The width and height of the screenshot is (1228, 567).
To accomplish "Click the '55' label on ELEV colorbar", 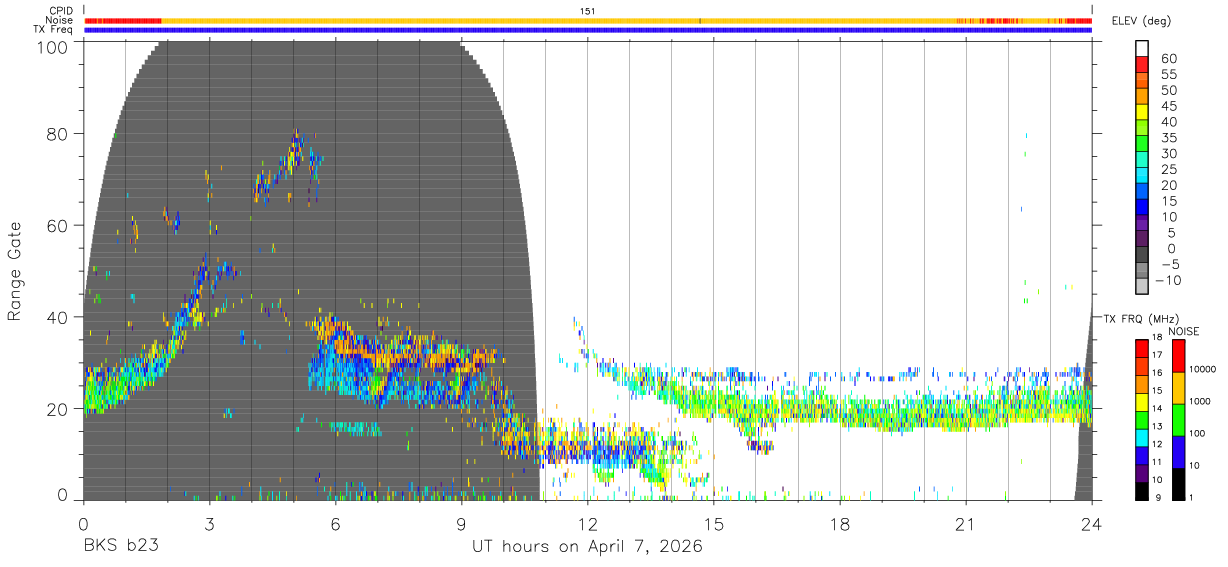I will click(1168, 75).
